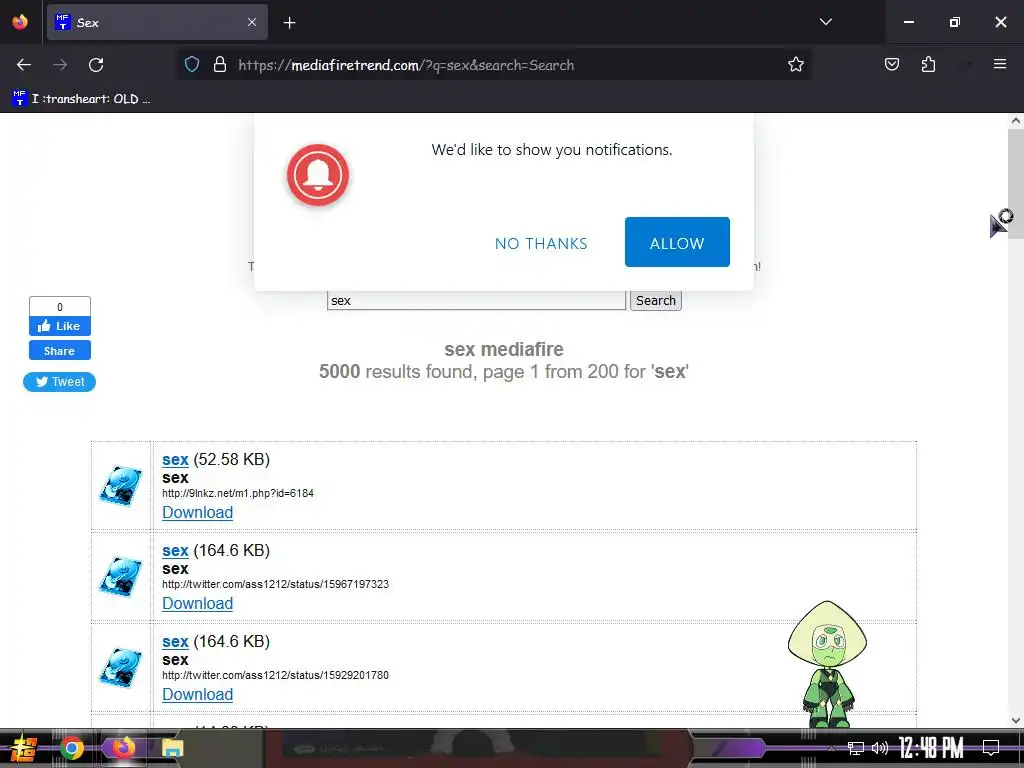Click the scrollbar down arrow
The image size is (1024, 768).
1015,720
